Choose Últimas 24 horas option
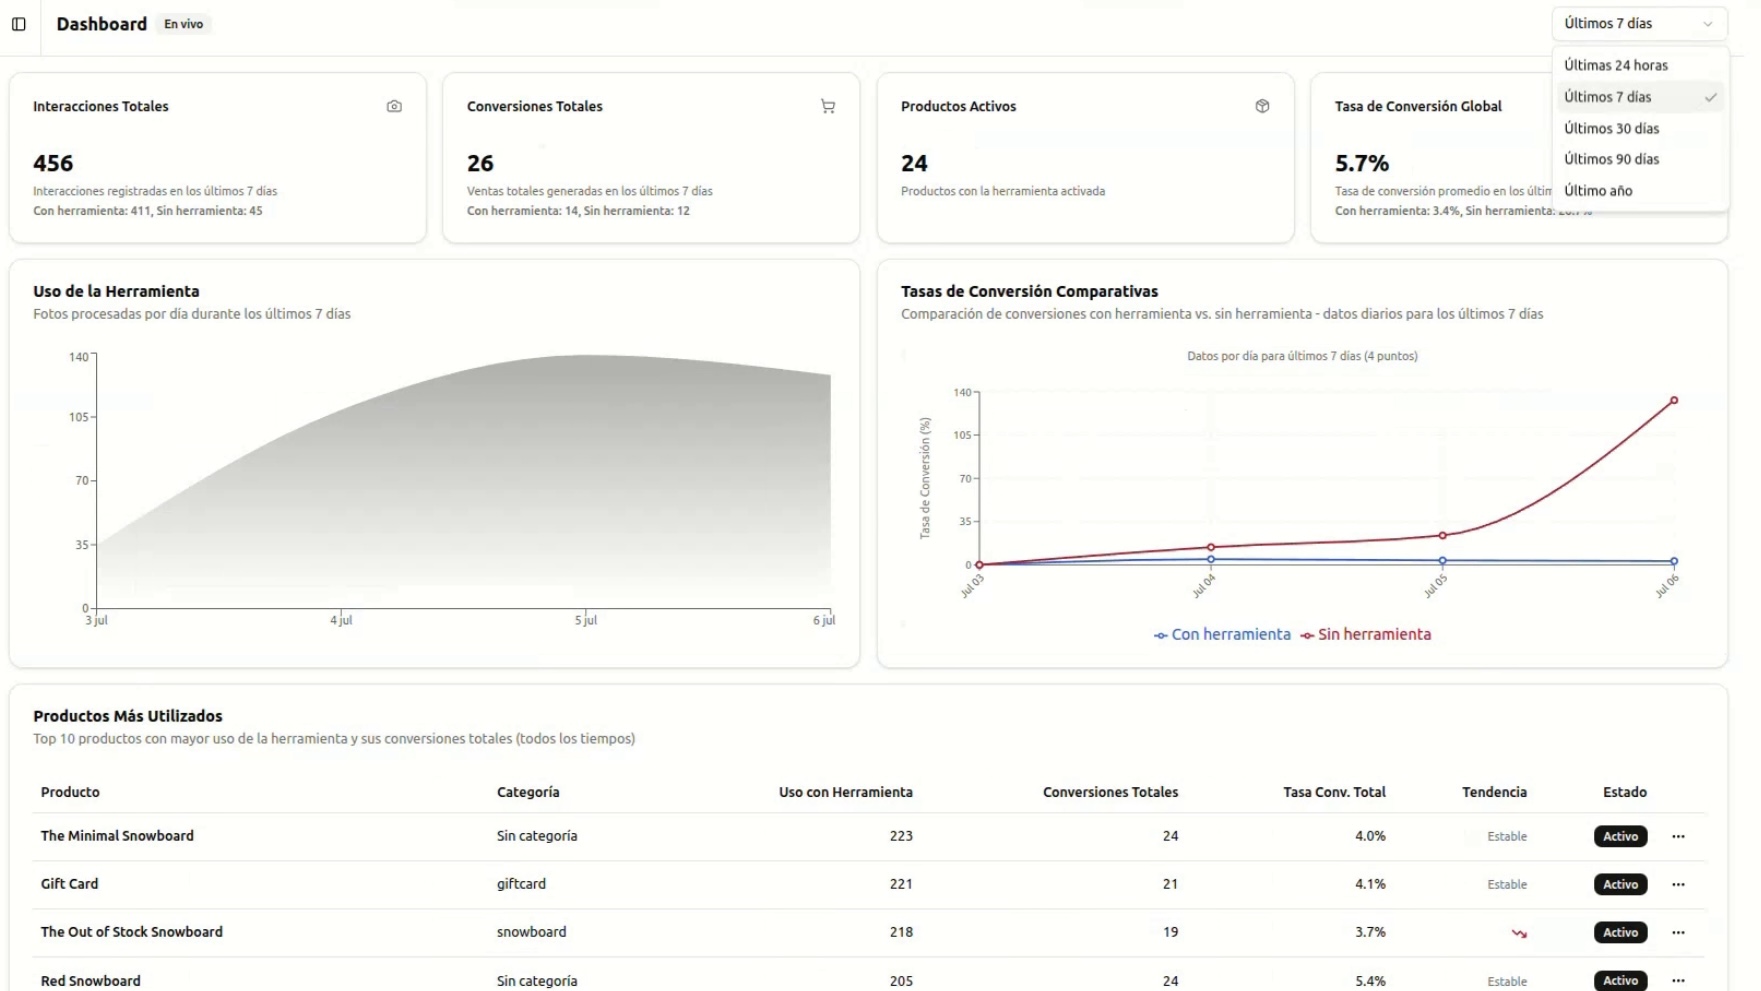 point(1615,64)
